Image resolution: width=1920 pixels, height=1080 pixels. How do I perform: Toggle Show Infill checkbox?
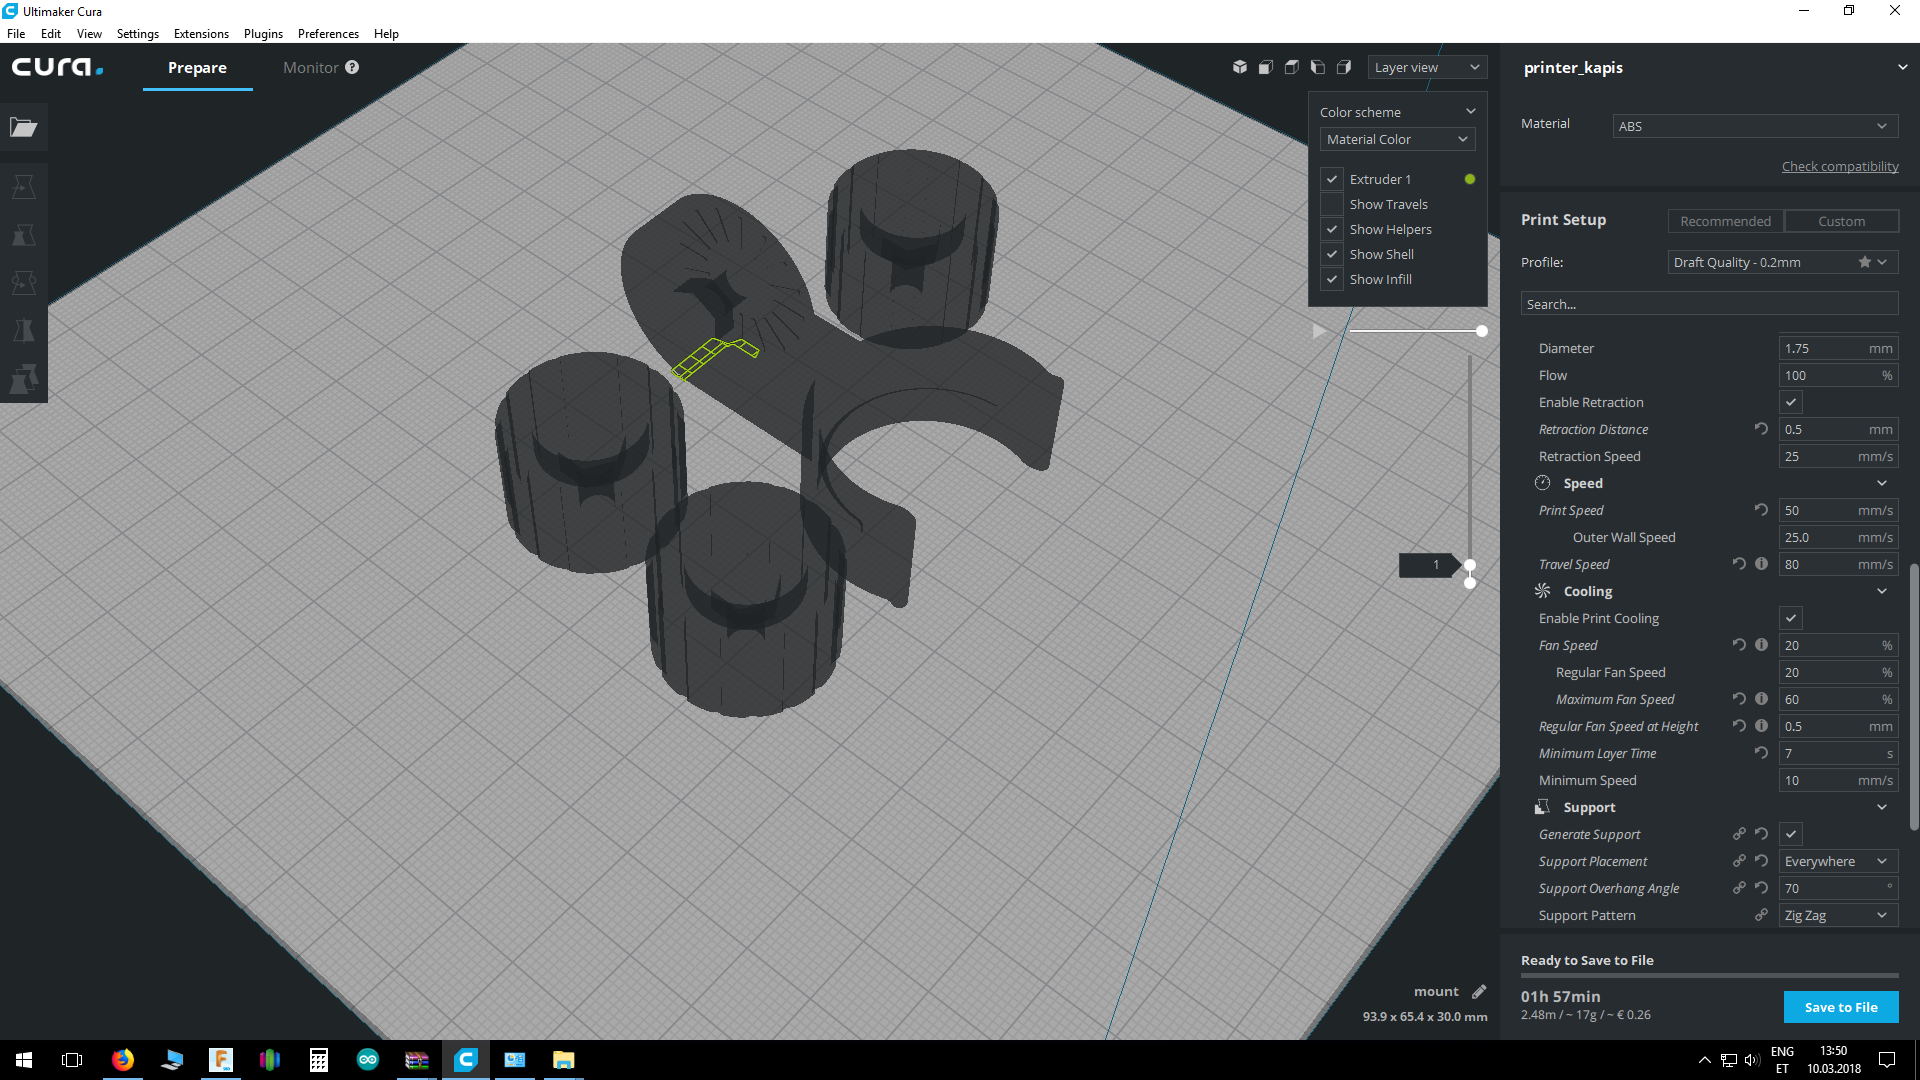pyautogui.click(x=1332, y=279)
